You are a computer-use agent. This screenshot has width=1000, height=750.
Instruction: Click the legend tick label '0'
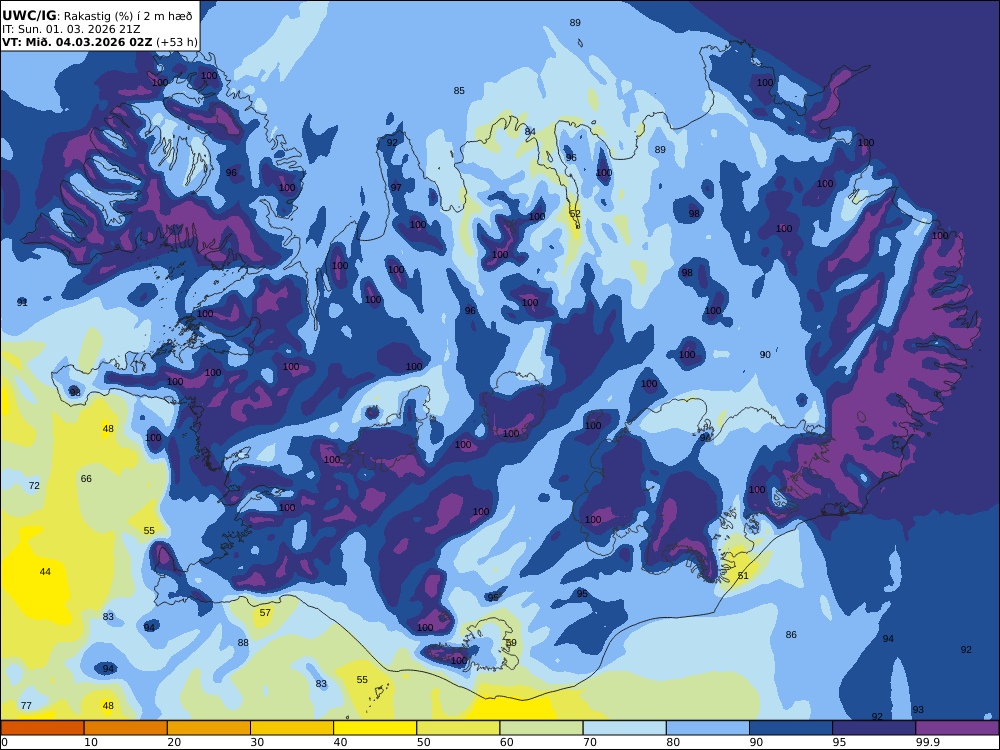tap(4, 742)
